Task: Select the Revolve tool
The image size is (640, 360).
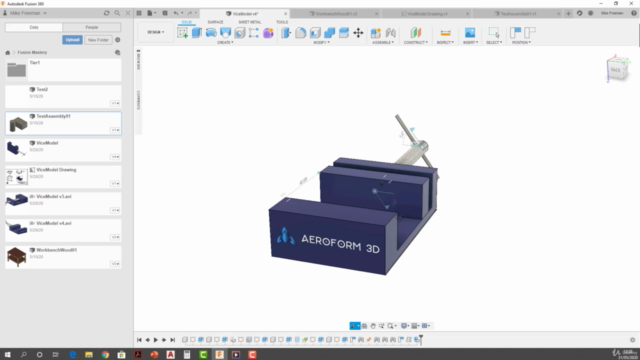Action: [x=211, y=33]
